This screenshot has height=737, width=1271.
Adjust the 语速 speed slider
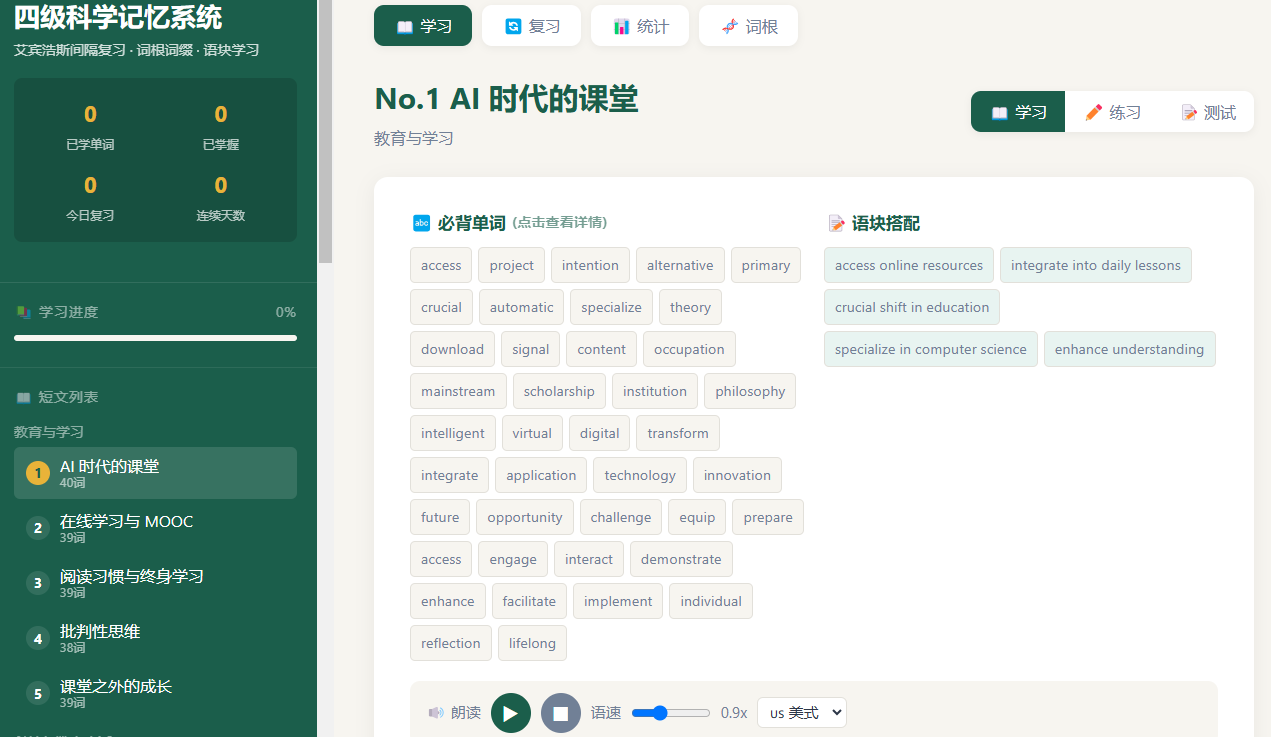pyautogui.click(x=671, y=713)
